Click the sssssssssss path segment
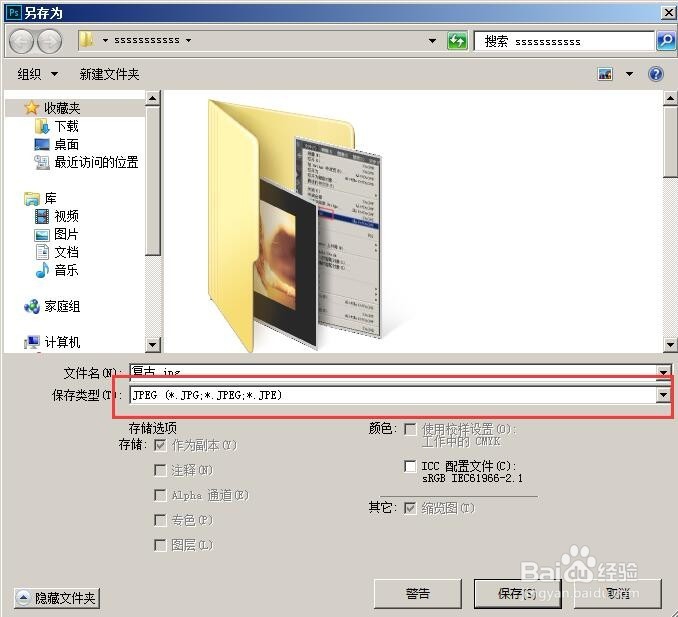The image size is (678, 617). click(147, 40)
